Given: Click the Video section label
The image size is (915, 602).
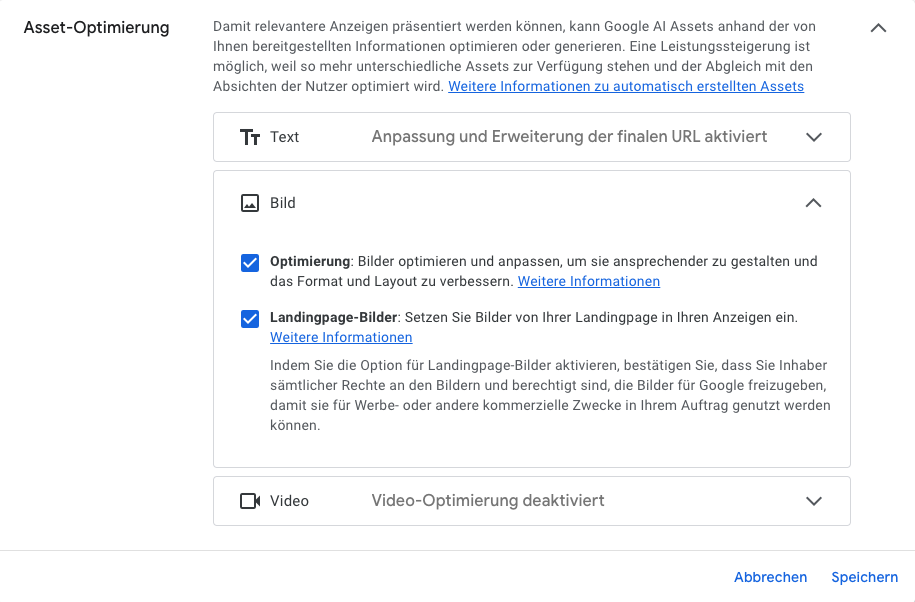Looking at the screenshot, I should pos(289,501).
